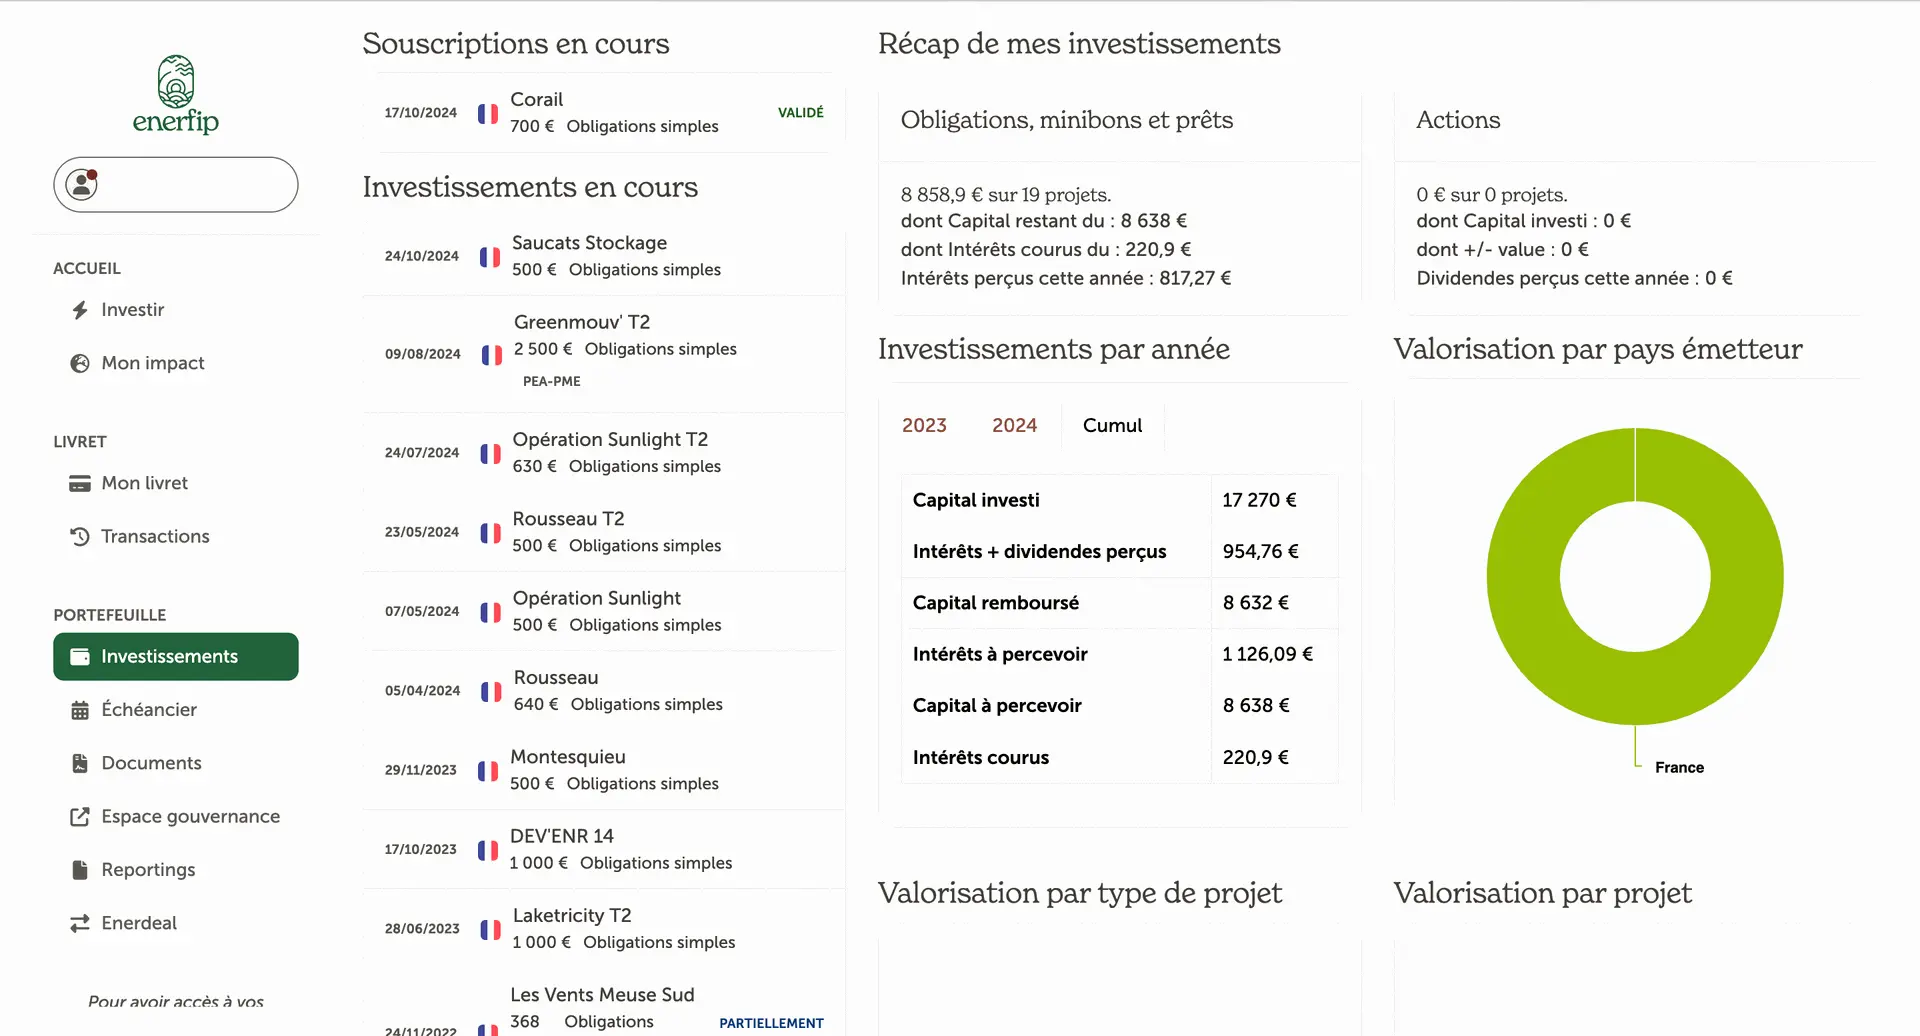
Task: Click the external link icon for Espace gouvernance
Action: [80, 817]
